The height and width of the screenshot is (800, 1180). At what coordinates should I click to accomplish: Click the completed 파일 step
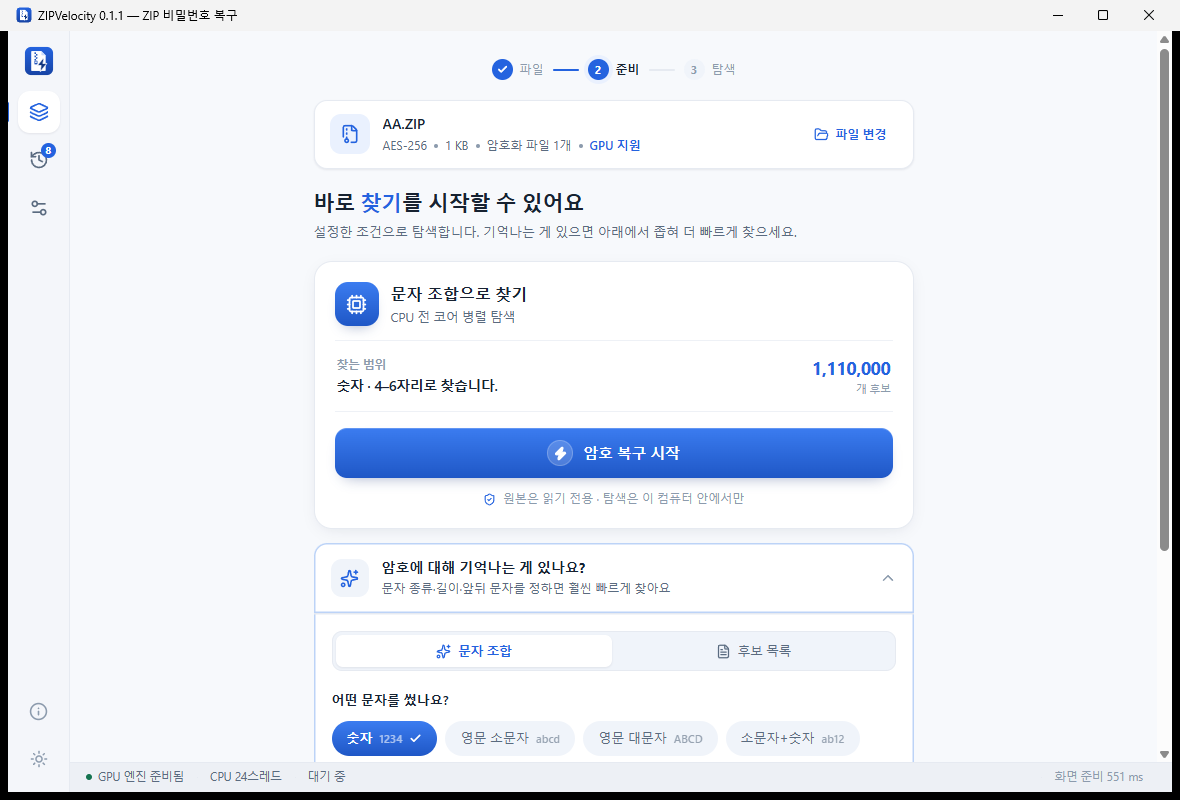517,70
